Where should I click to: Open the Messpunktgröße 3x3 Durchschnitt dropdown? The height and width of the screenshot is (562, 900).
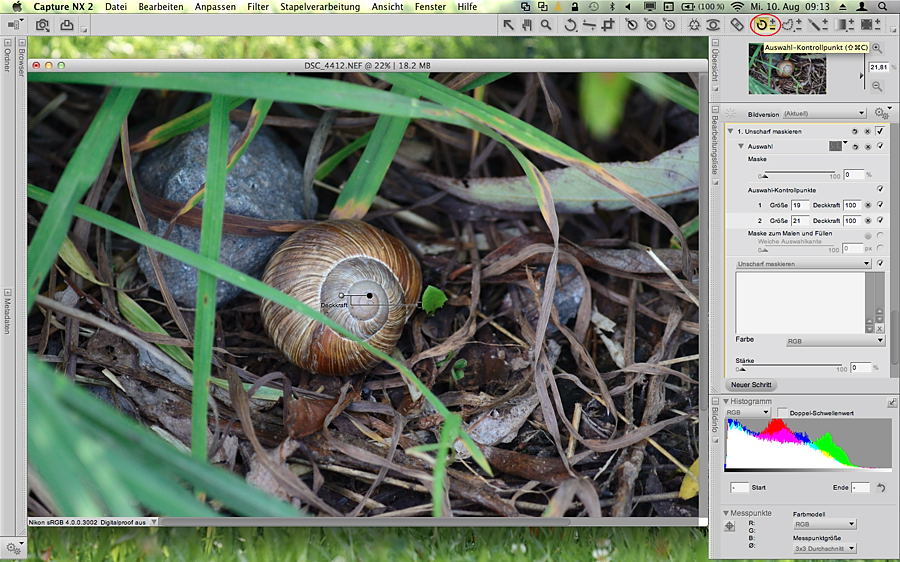tap(824, 548)
